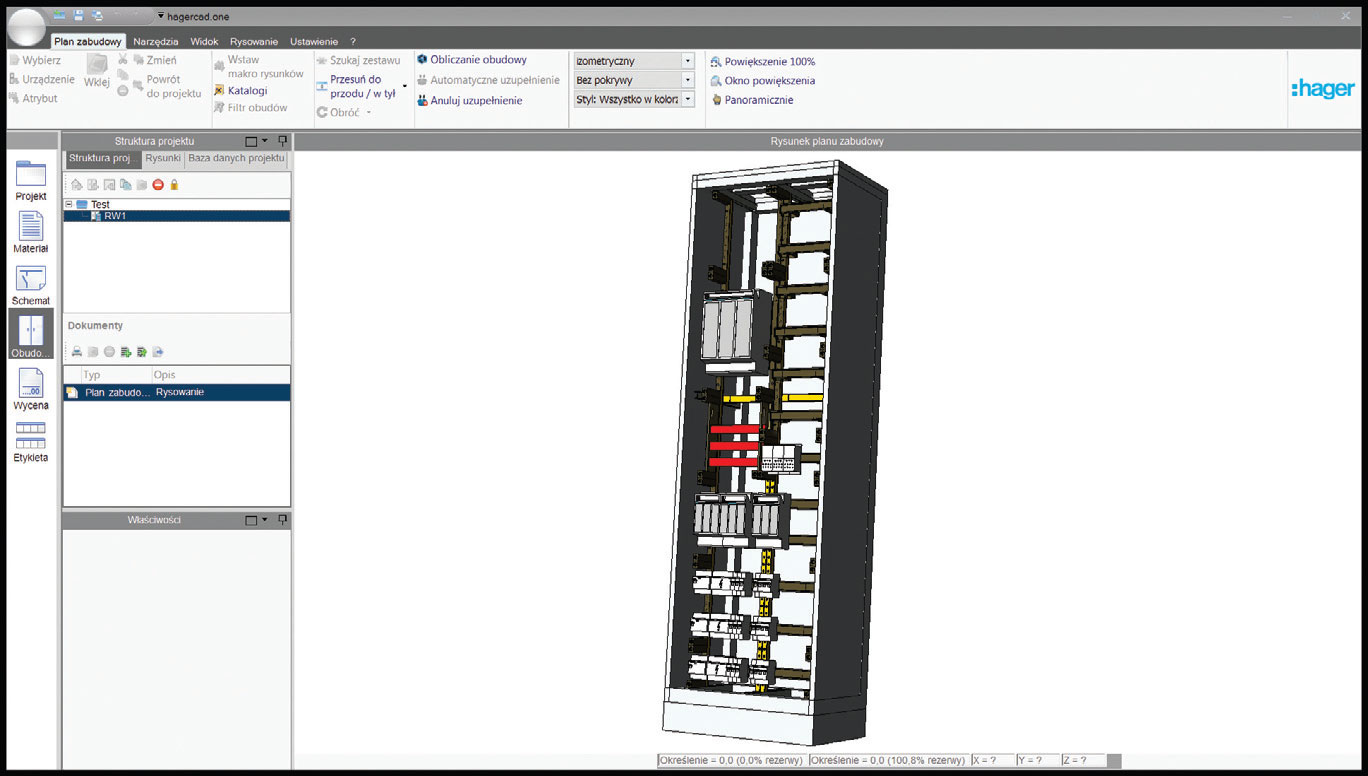Click the first quick access toolbar icon
1368x776 pixels.
[59, 15]
